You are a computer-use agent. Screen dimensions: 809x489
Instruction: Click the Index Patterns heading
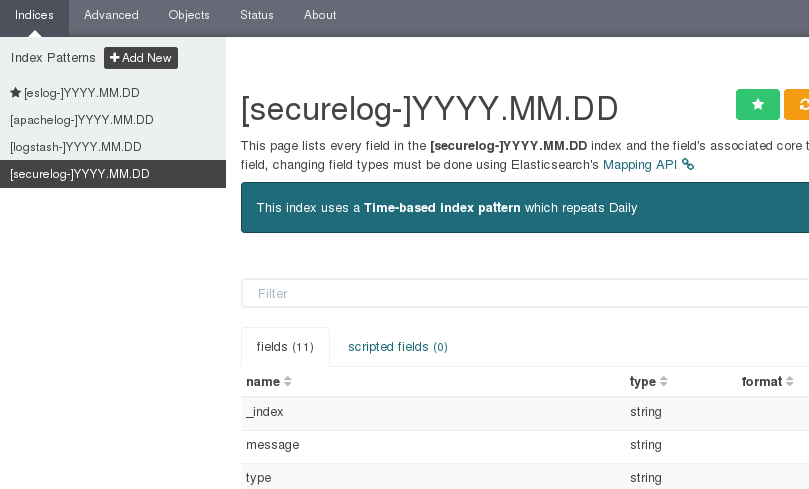53,58
